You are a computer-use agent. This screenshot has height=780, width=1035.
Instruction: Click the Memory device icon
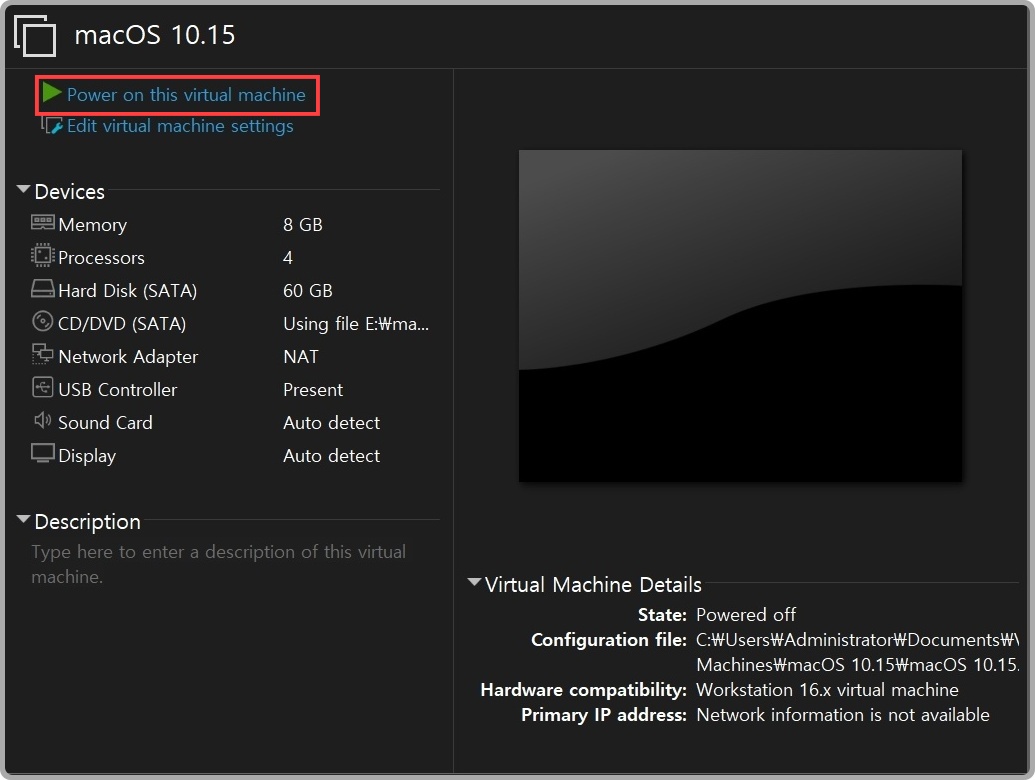click(x=43, y=223)
